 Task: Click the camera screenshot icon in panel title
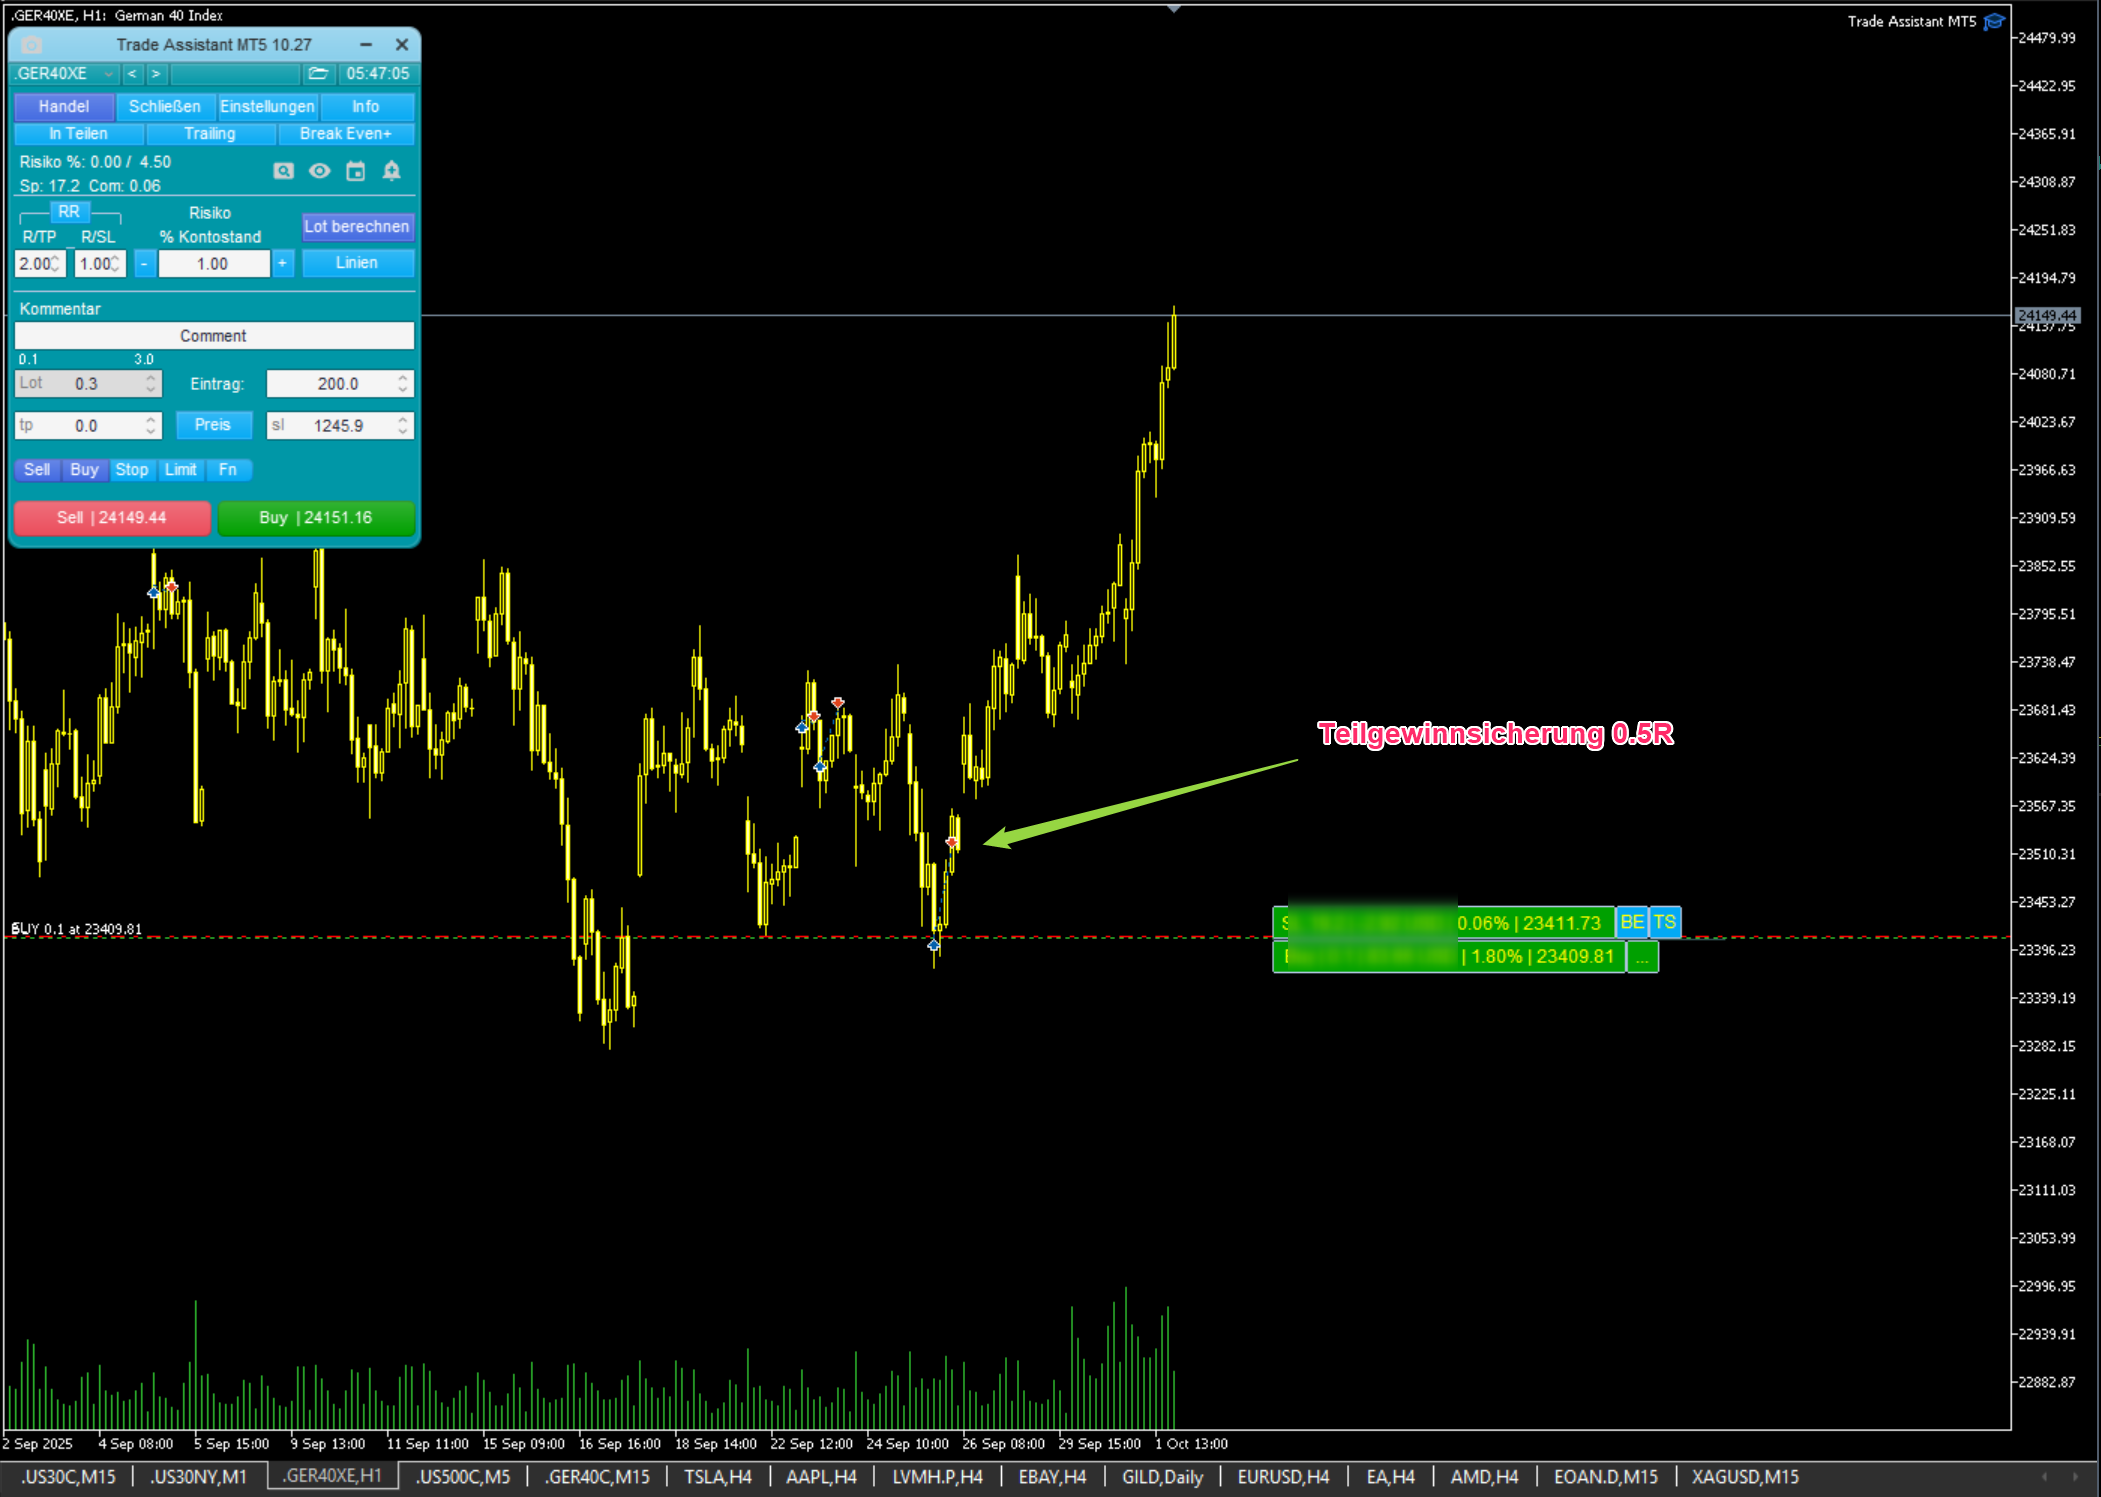[32, 45]
